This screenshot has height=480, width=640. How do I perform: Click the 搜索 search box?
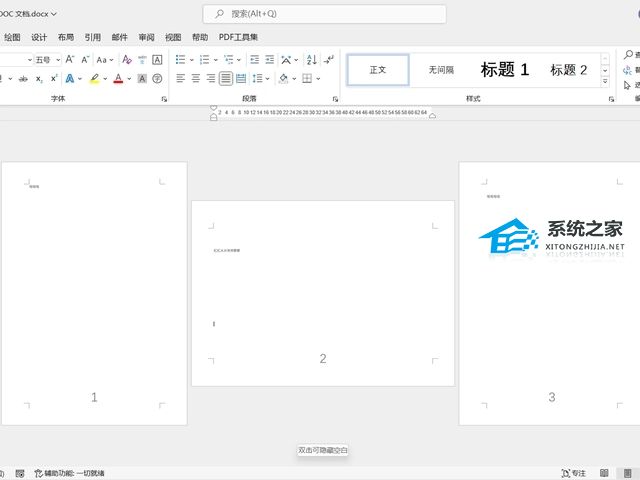coord(325,14)
